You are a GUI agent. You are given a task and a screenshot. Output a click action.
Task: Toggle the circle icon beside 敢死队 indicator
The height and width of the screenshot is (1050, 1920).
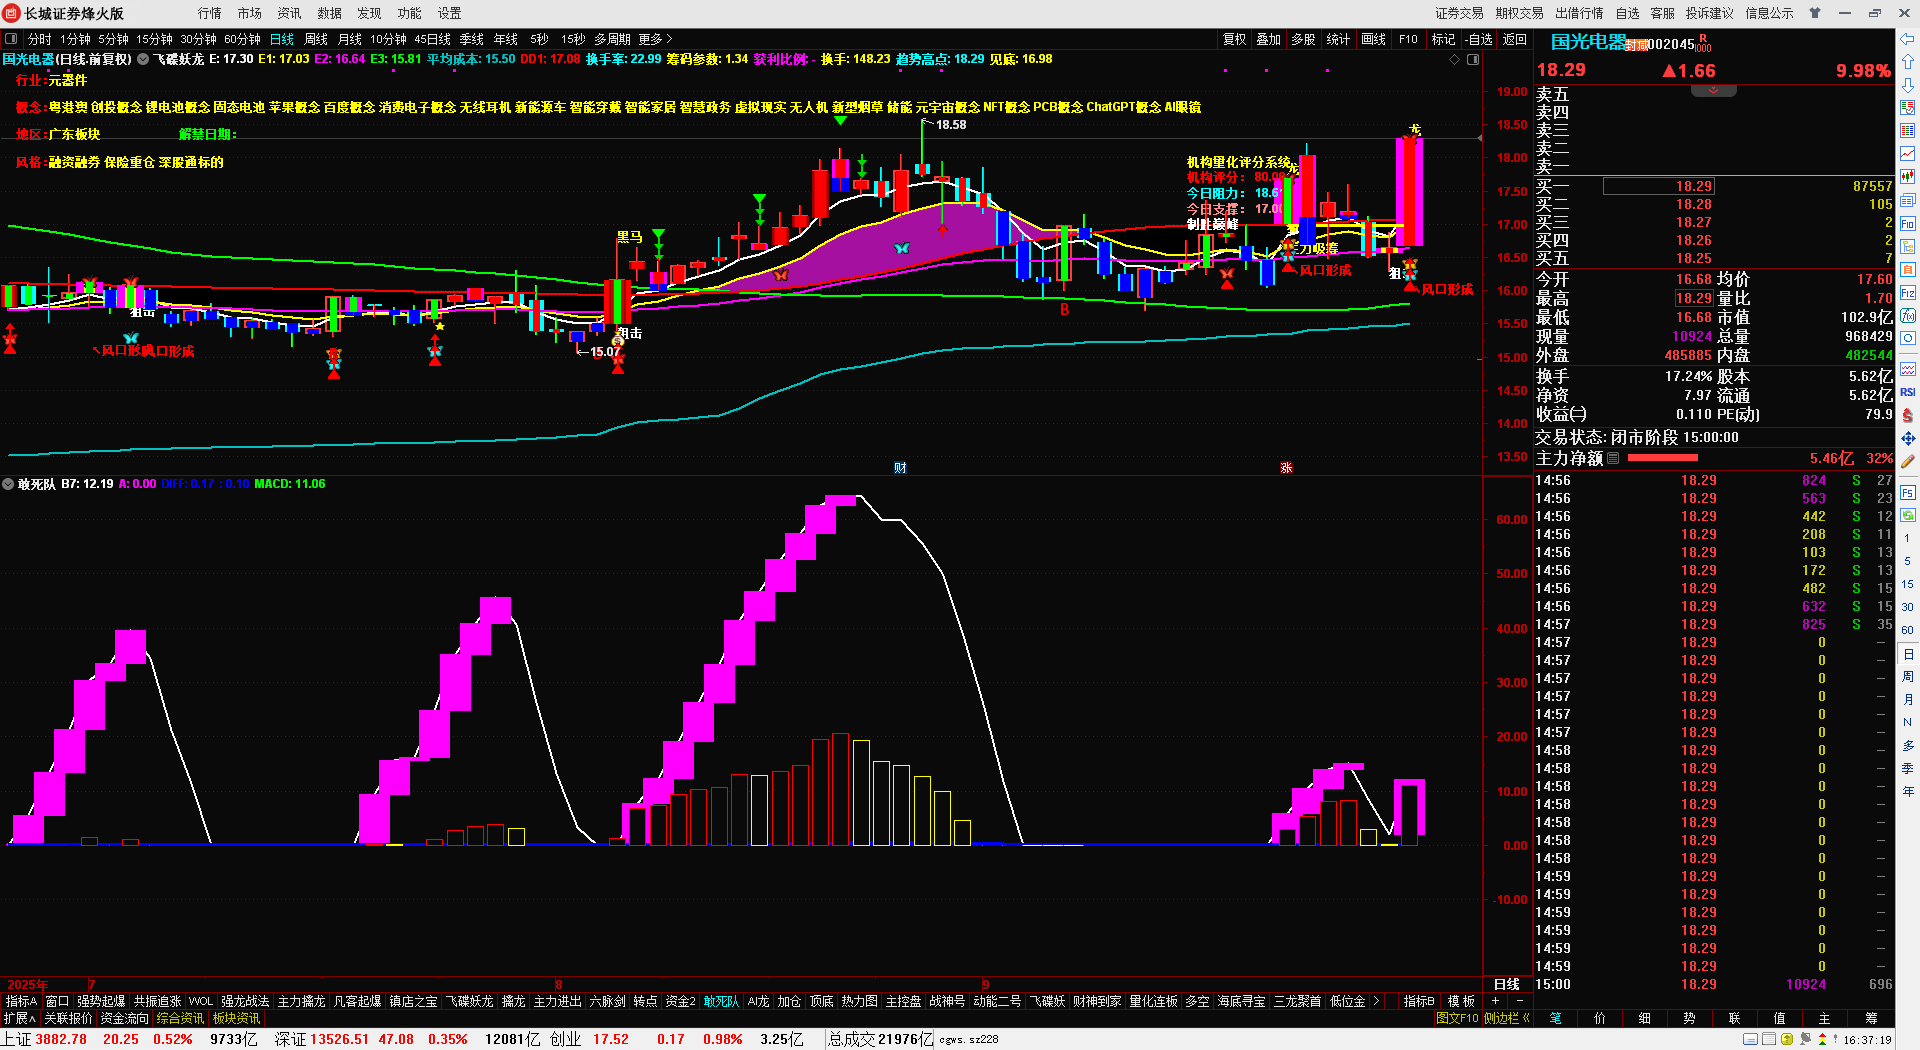[x=9, y=484]
